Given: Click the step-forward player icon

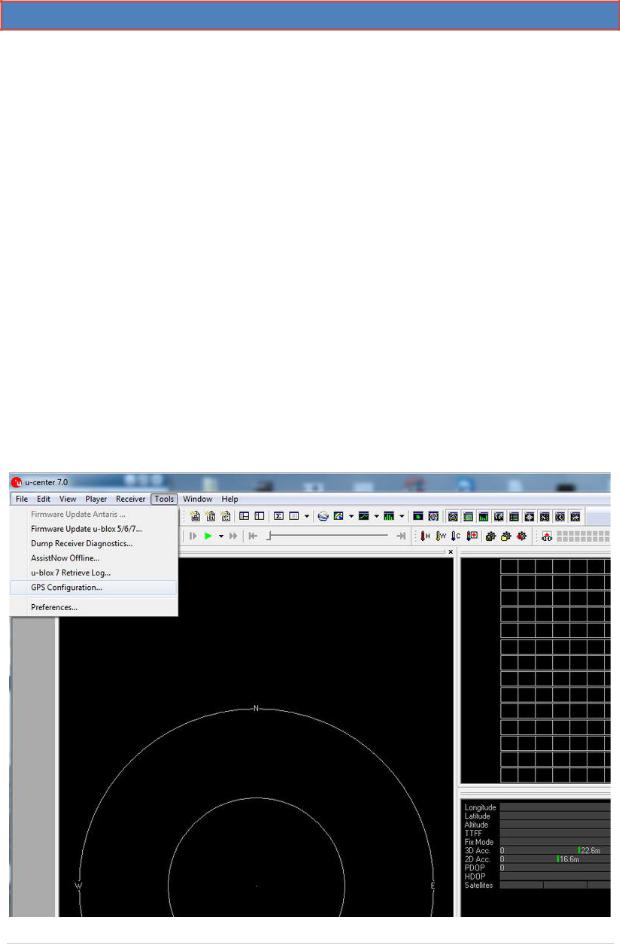Looking at the screenshot, I should (x=193, y=536).
